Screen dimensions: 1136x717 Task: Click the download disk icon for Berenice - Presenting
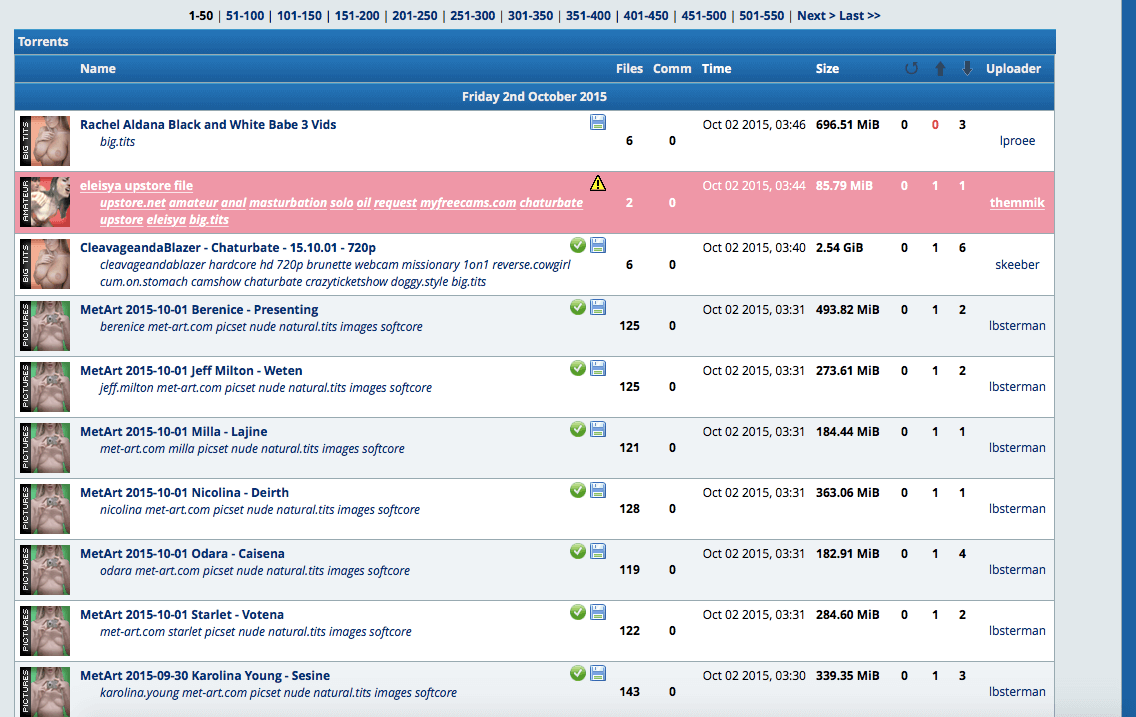pyautogui.click(x=598, y=307)
